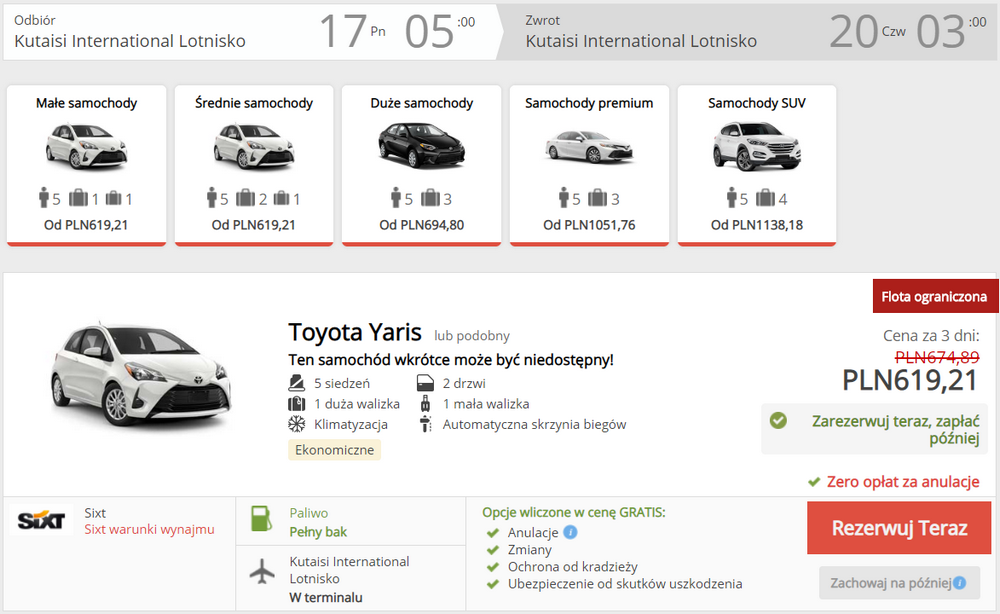
Task: Click the suitcase icon beside 1 duża walizka
Action: (x=297, y=404)
